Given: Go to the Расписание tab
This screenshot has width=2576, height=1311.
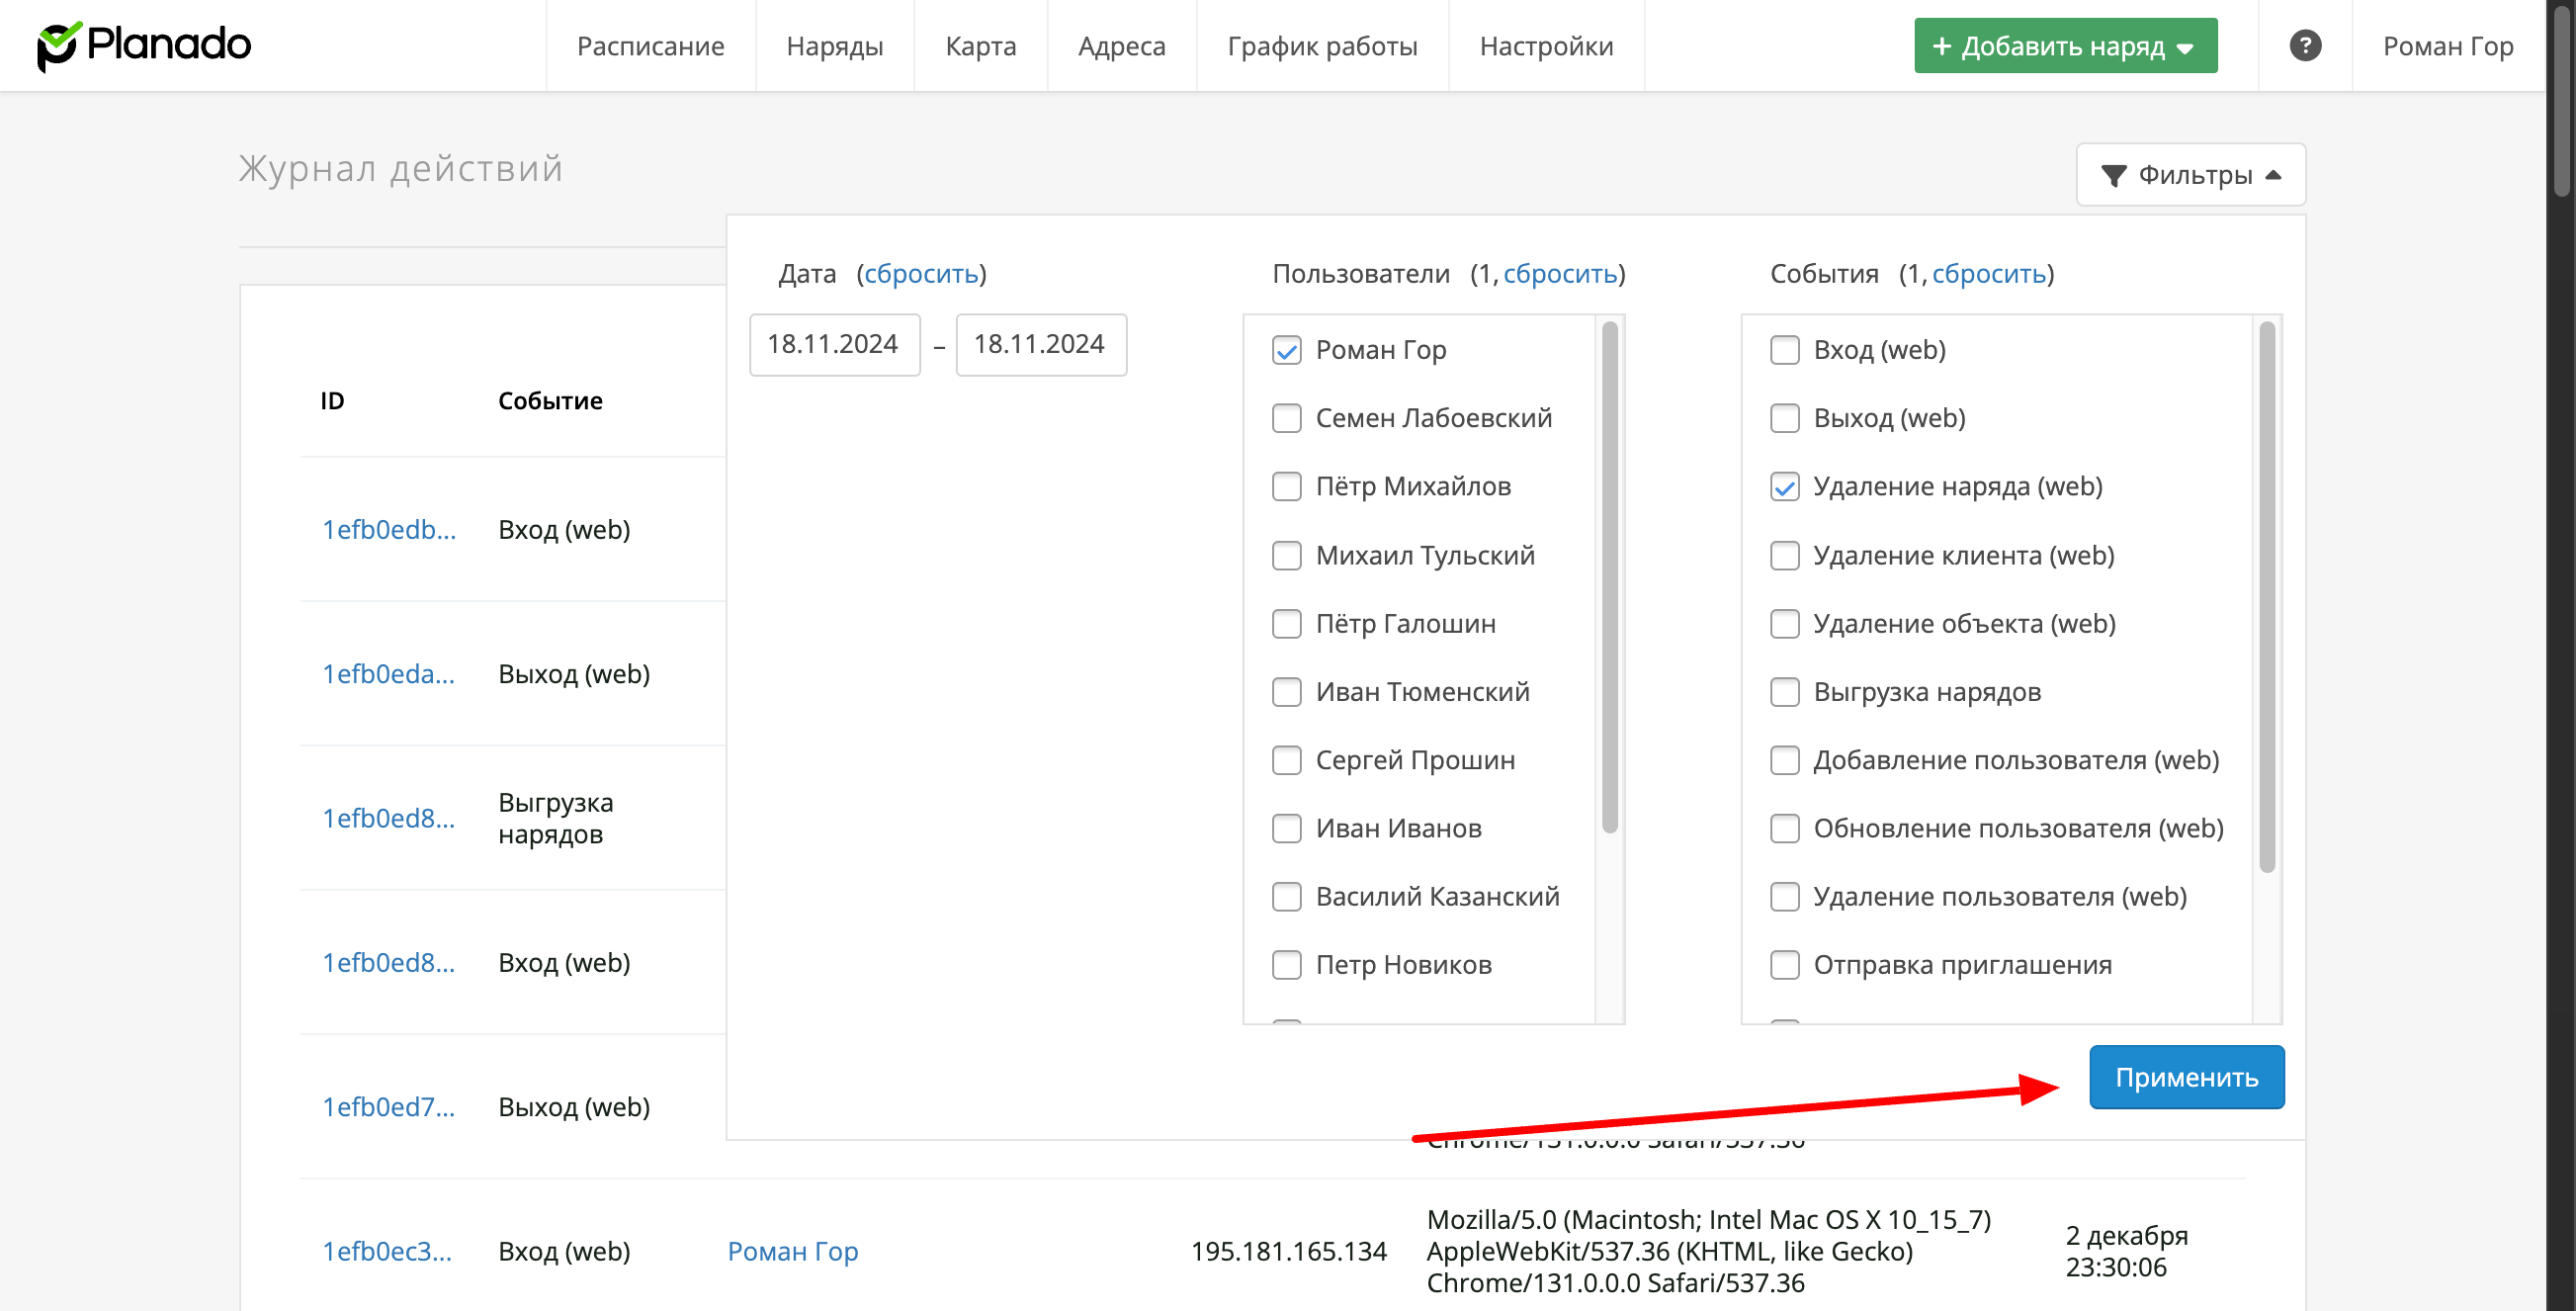Looking at the screenshot, I should point(650,46).
